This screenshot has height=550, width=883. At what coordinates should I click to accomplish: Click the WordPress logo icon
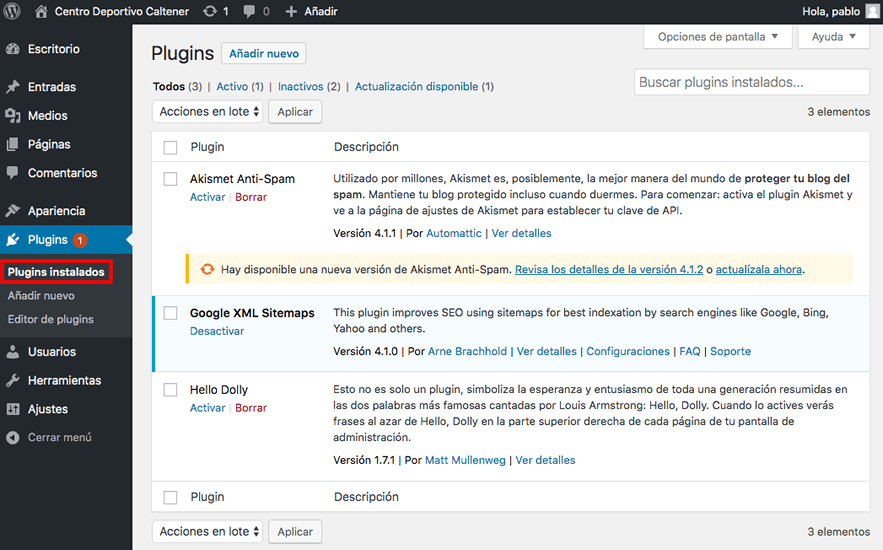point(12,11)
